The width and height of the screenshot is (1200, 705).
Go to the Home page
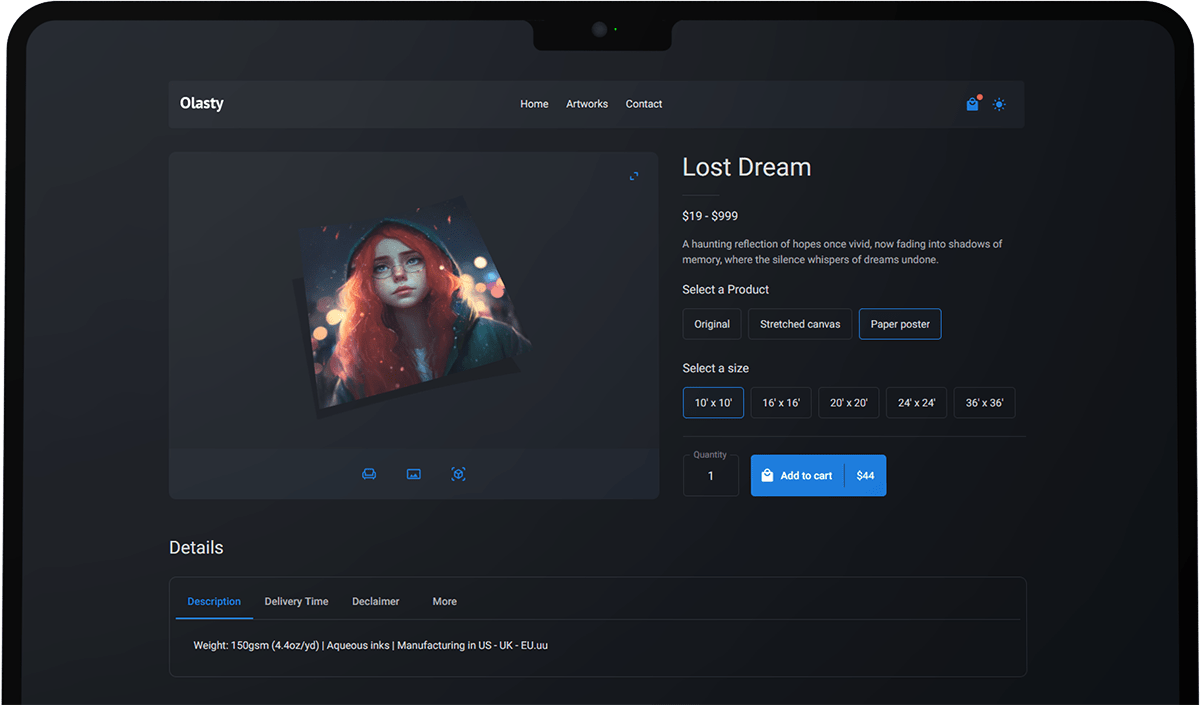pyautogui.click(x=534, y=104)
